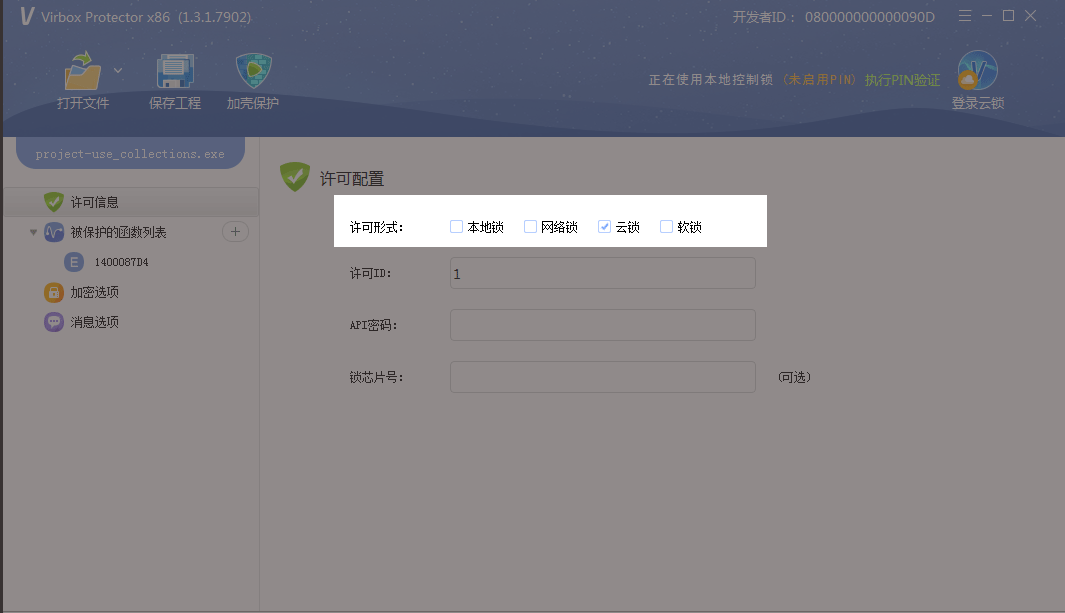The height and width of the screenshot is (613, 1065).
Task: Focus the API密码 input field
Action: (603, 325)
